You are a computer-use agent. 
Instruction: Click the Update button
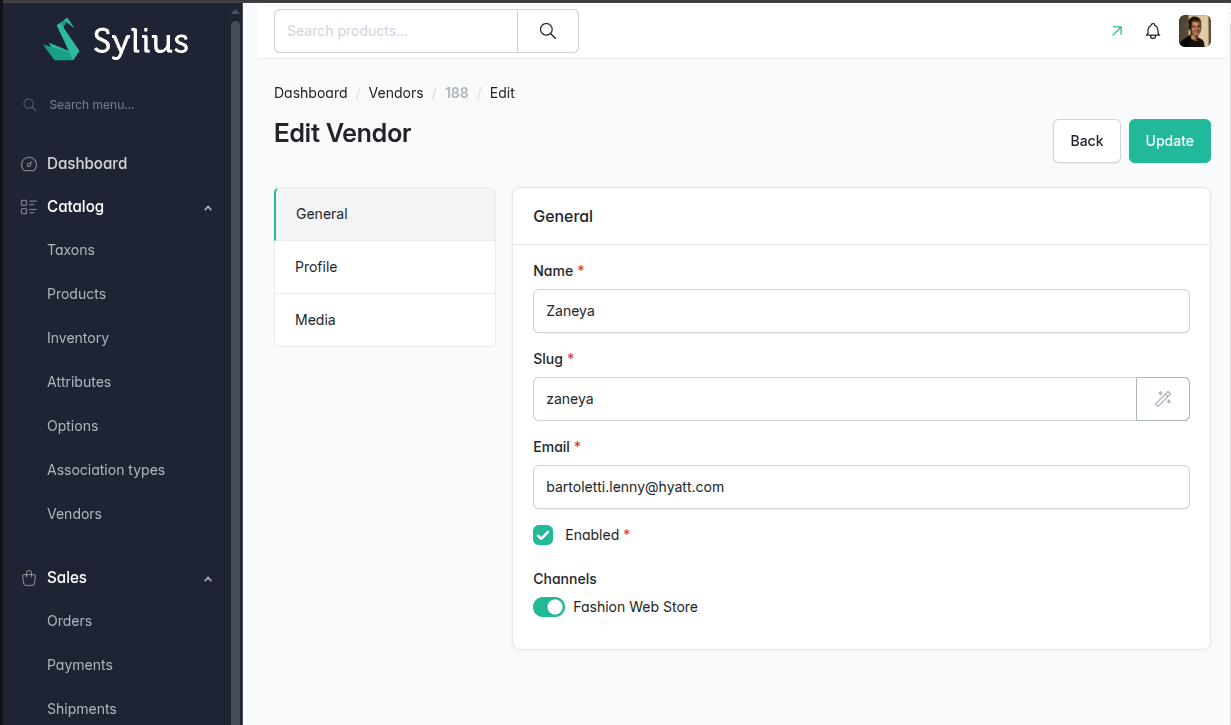(1170, 141)
